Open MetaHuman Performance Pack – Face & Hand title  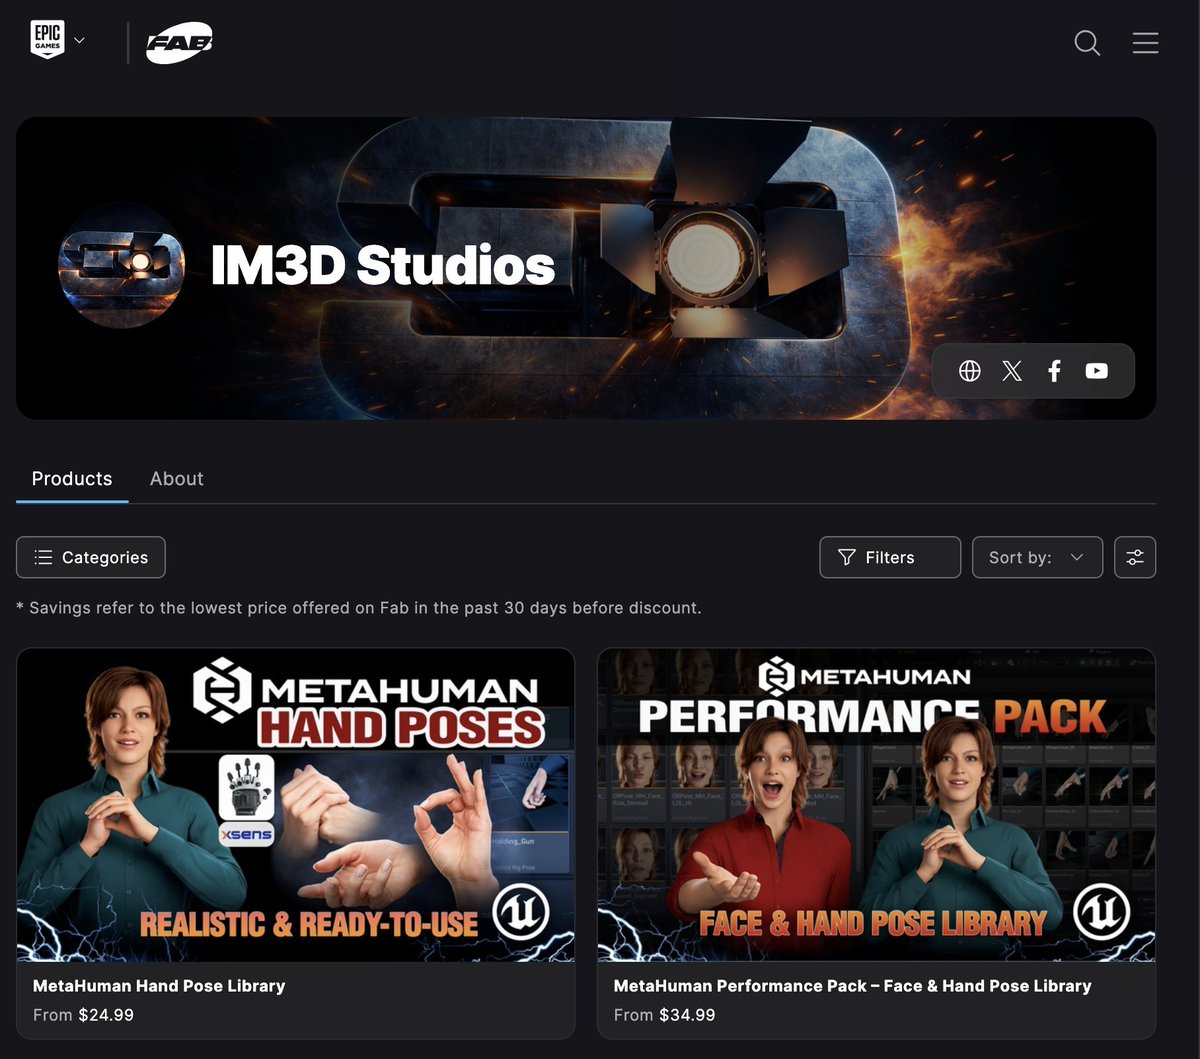tap(852, 986)
